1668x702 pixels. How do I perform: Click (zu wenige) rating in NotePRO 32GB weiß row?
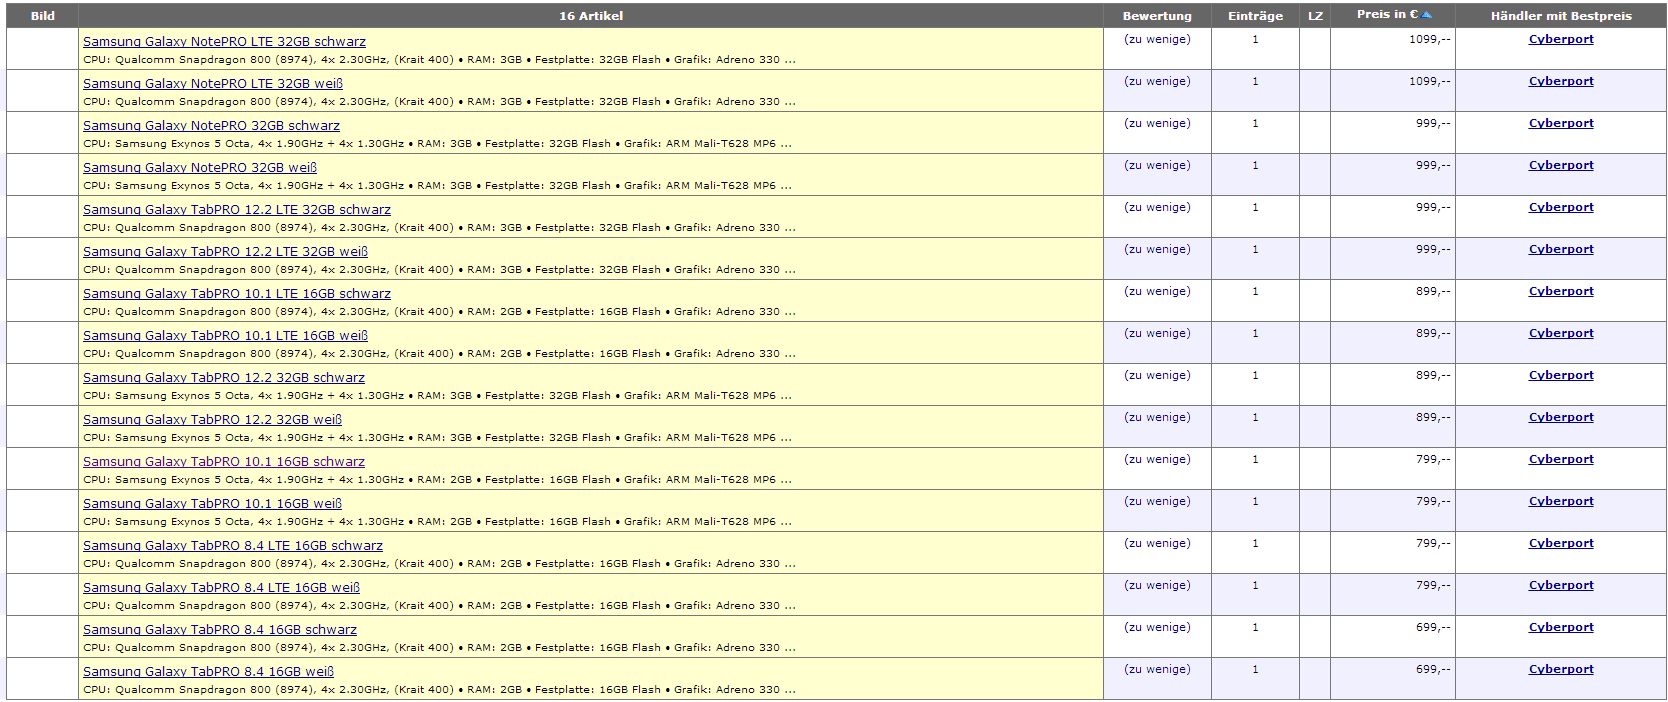pos(1157,166)
